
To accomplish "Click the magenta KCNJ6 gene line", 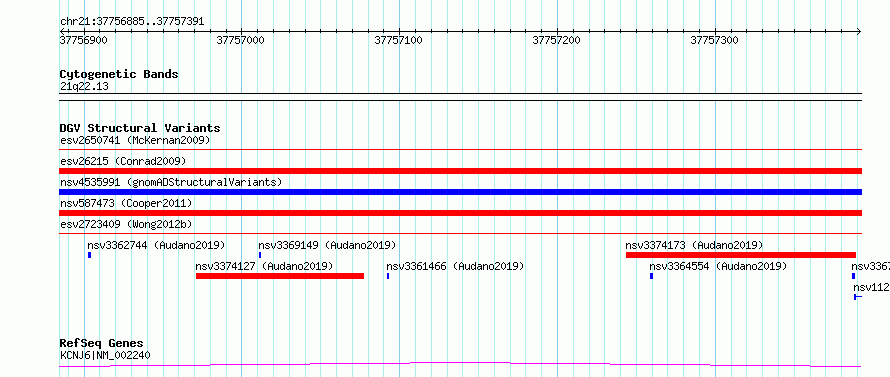I will click(x=460, y=364).
